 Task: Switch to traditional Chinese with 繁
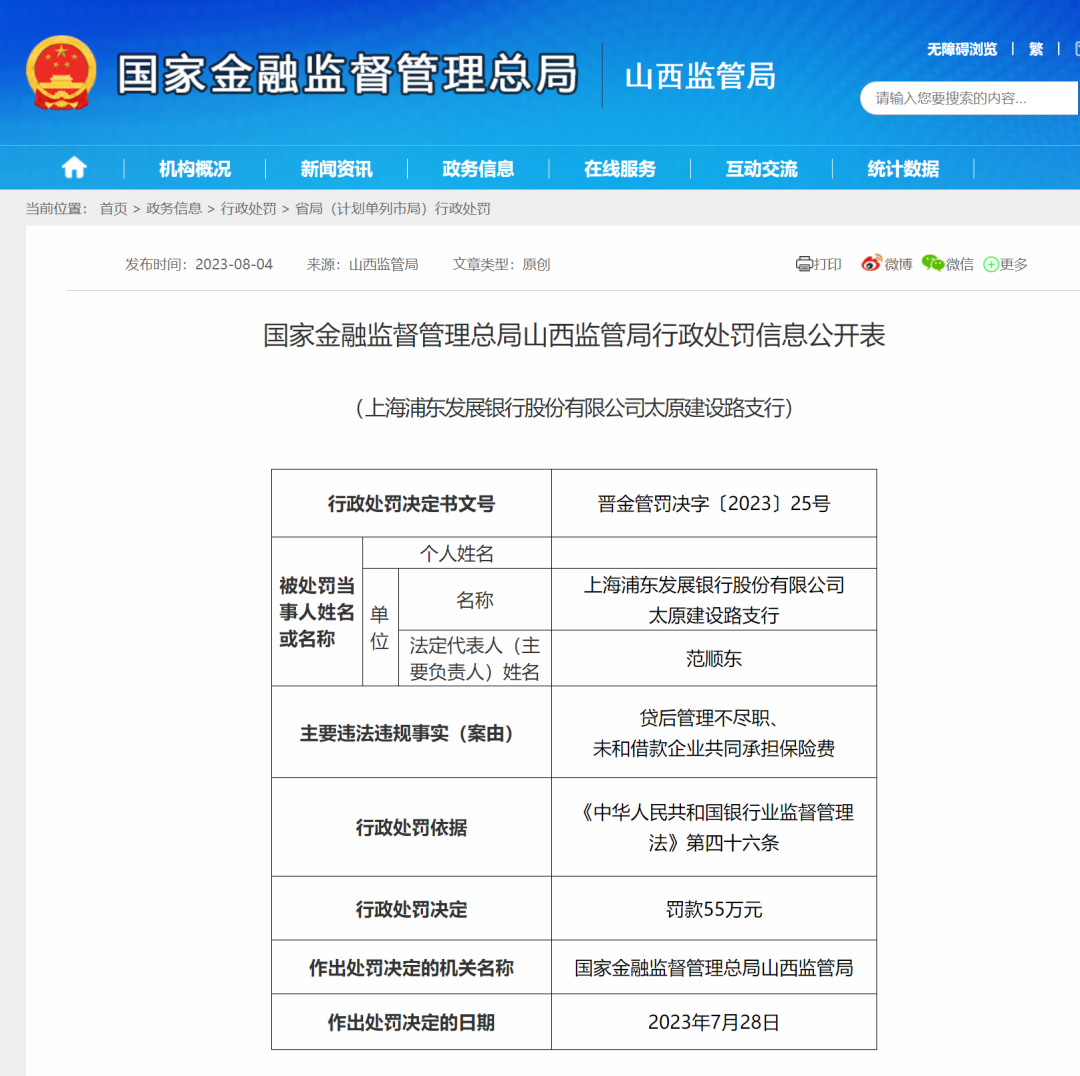[1036, 49]
